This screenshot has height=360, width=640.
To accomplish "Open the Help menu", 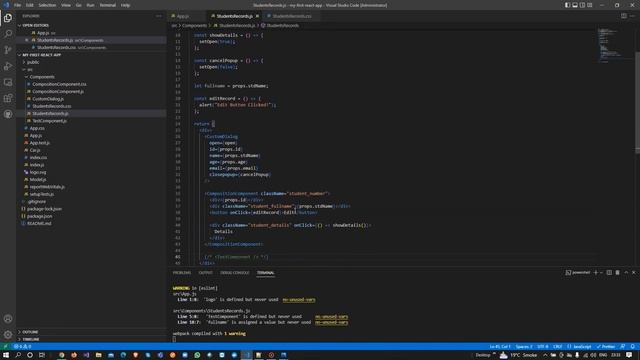I will click(x=125, y=5).
